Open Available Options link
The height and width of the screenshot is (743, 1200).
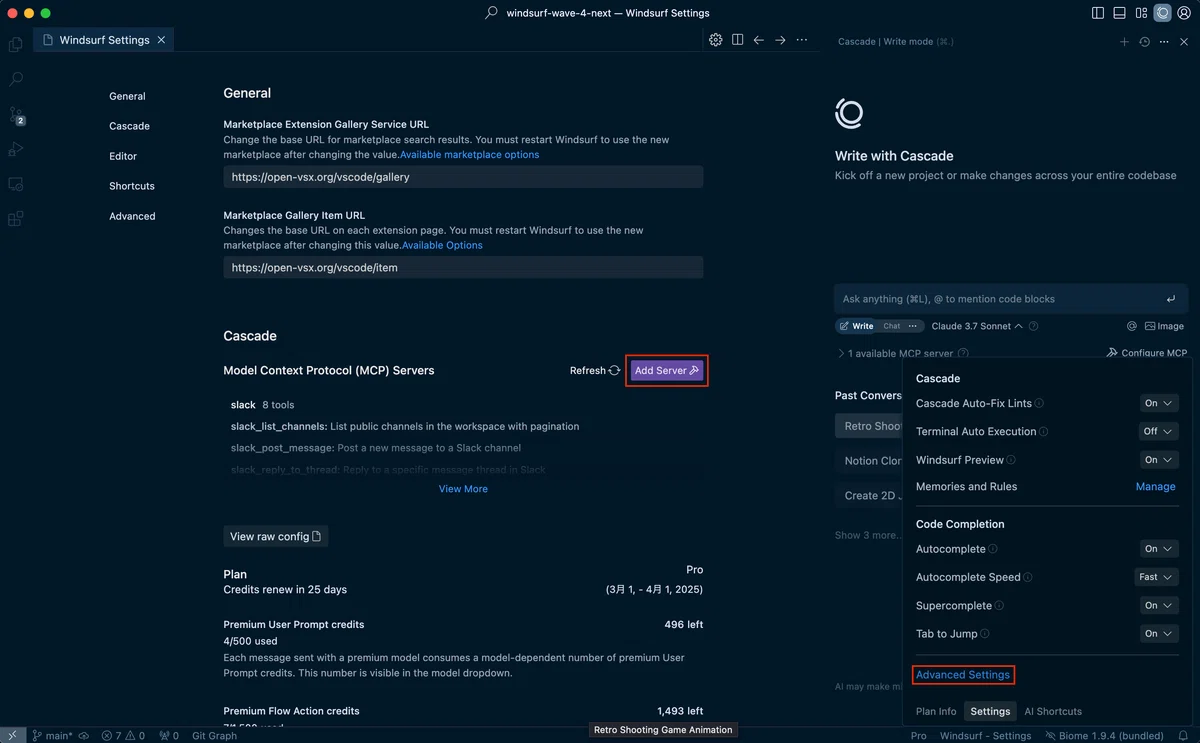point(442,245)
